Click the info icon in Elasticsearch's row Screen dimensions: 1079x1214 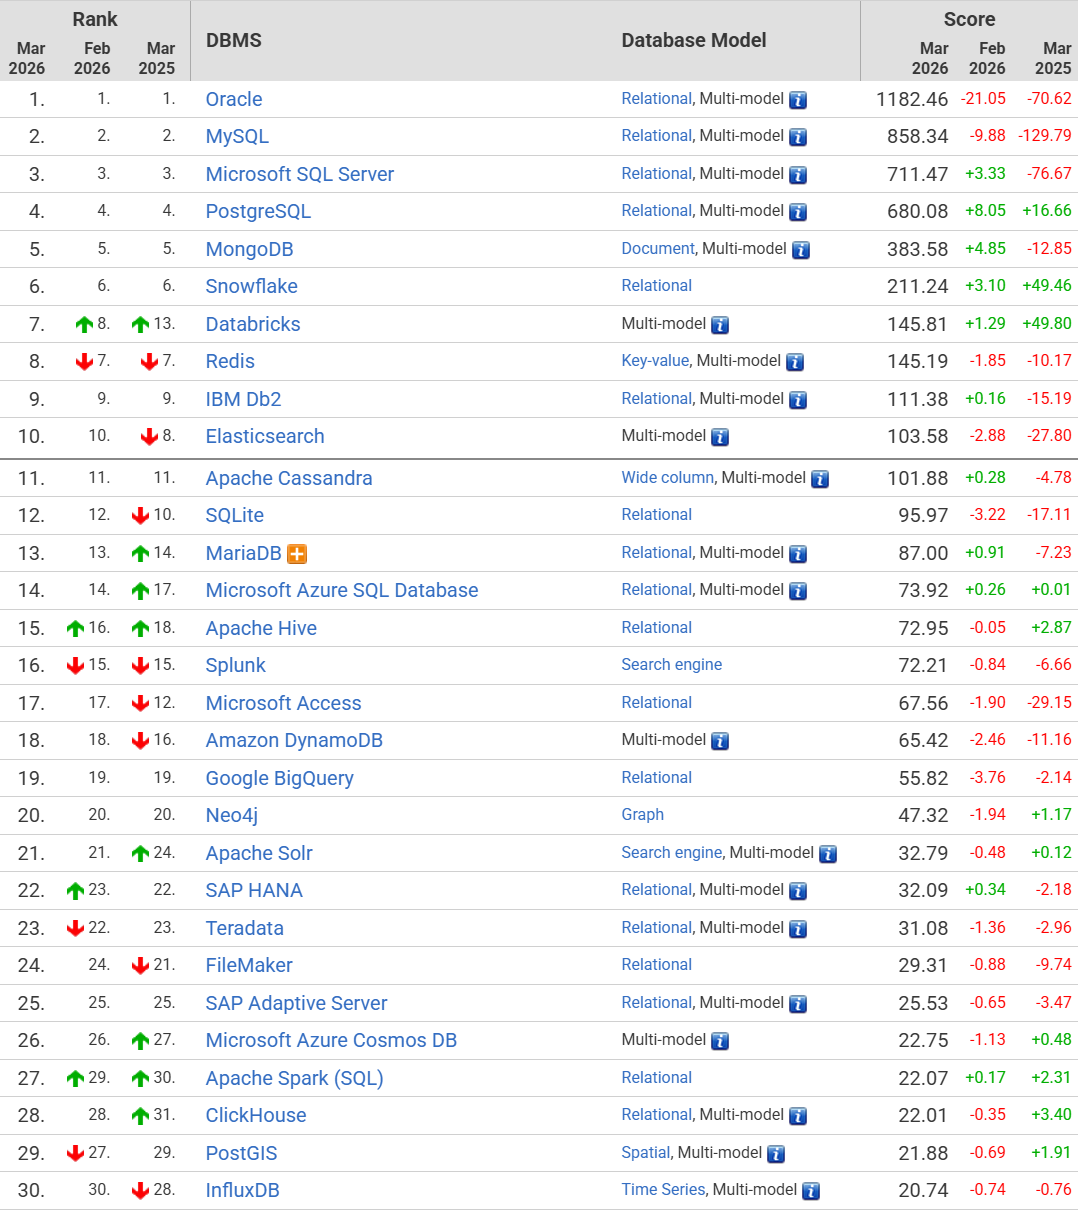point(720,437)
